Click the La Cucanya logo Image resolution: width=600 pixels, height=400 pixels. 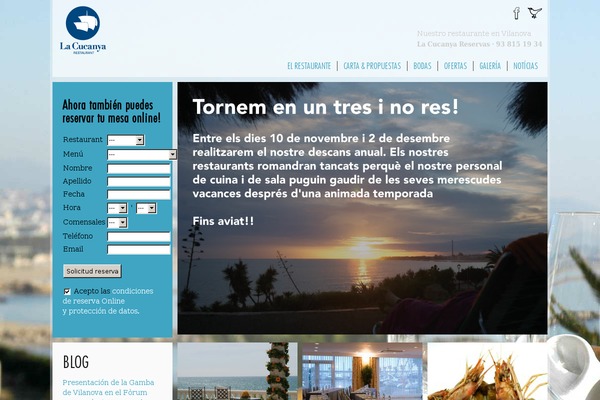point(83,30)
